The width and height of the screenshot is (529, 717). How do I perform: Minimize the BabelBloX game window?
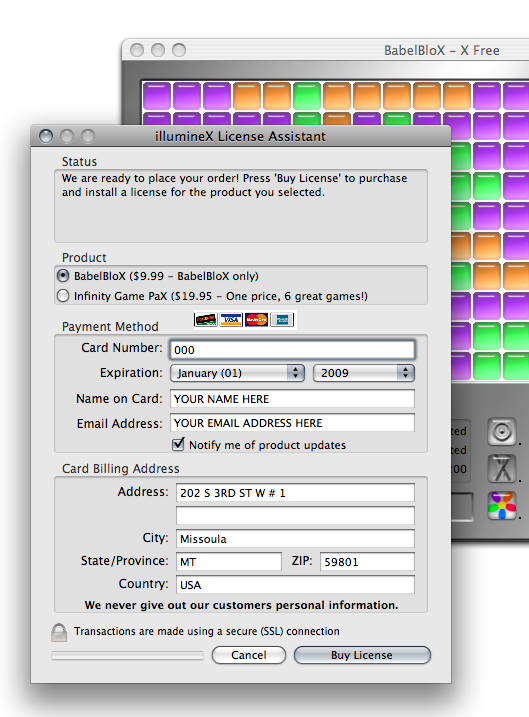pos(158,50)
